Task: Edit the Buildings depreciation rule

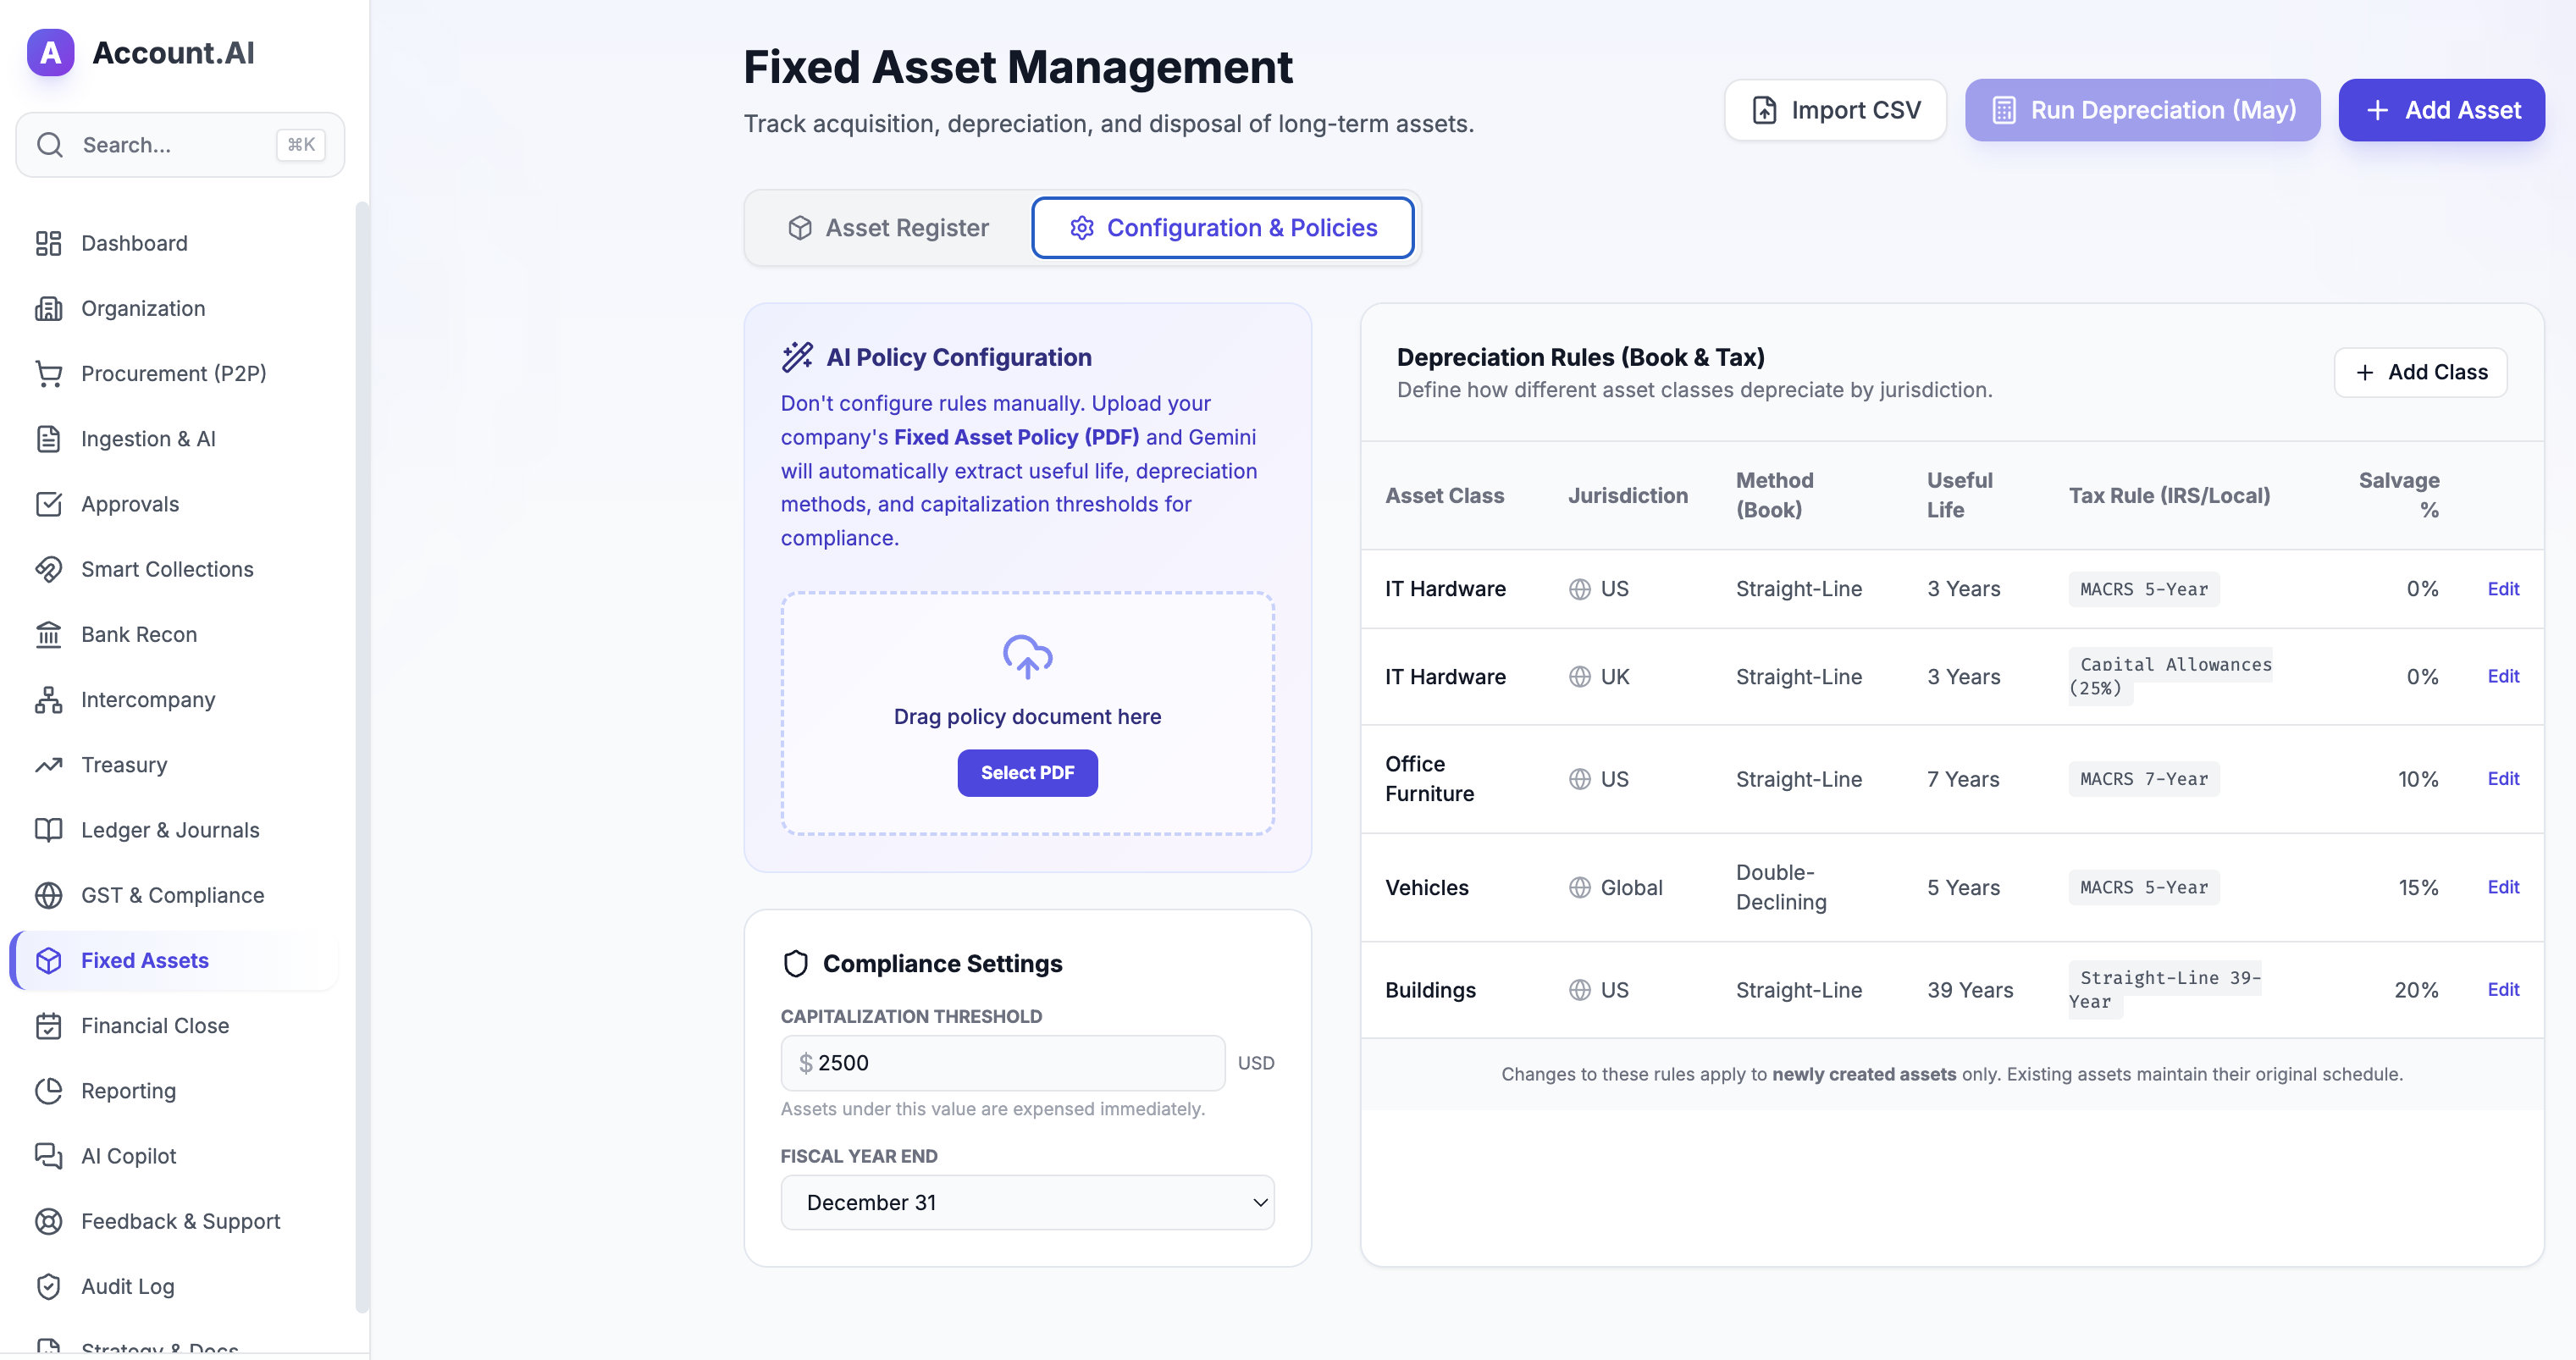Action: click(x=2502, y=989)
